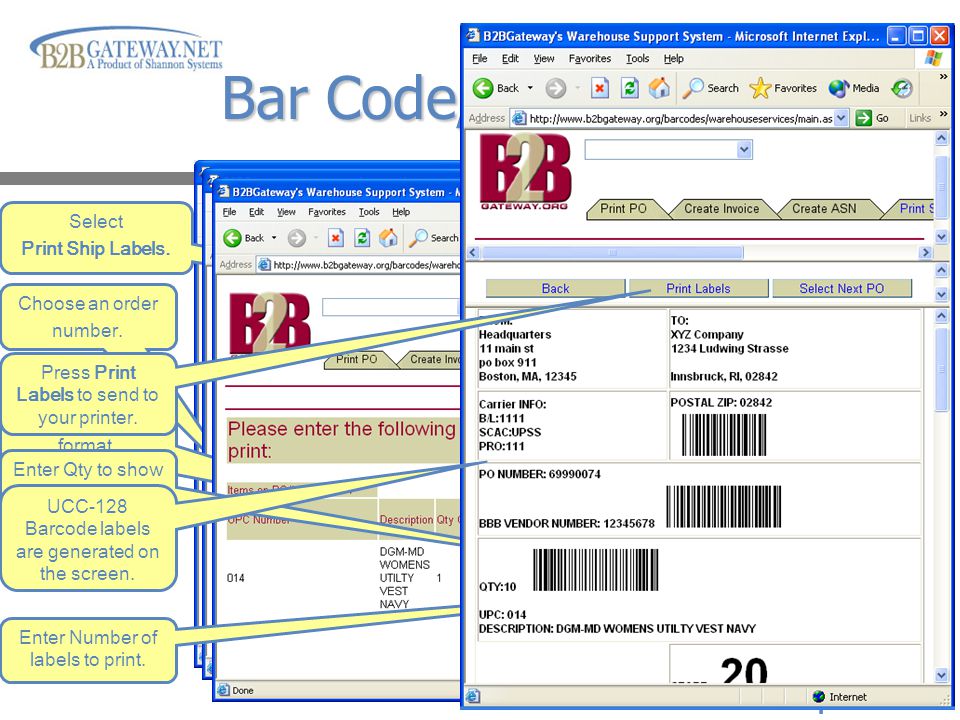
Task: Select the Print PO tab in the rear window
Action: tap(356, 359)
